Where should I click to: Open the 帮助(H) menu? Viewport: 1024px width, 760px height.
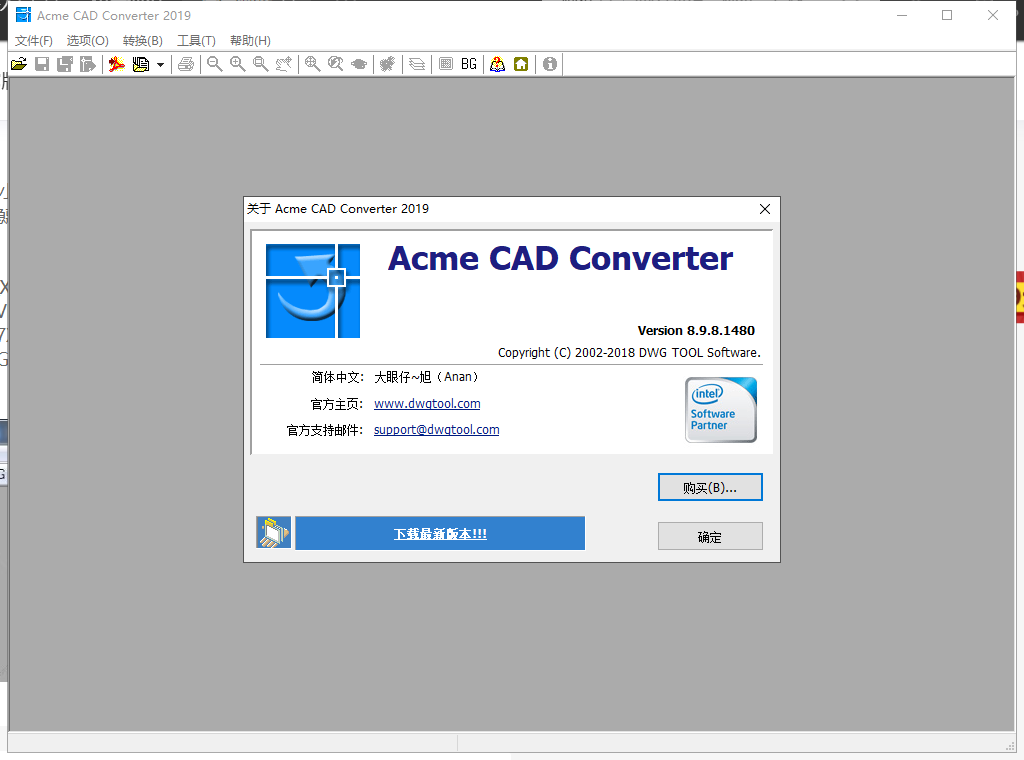(250, 40)
